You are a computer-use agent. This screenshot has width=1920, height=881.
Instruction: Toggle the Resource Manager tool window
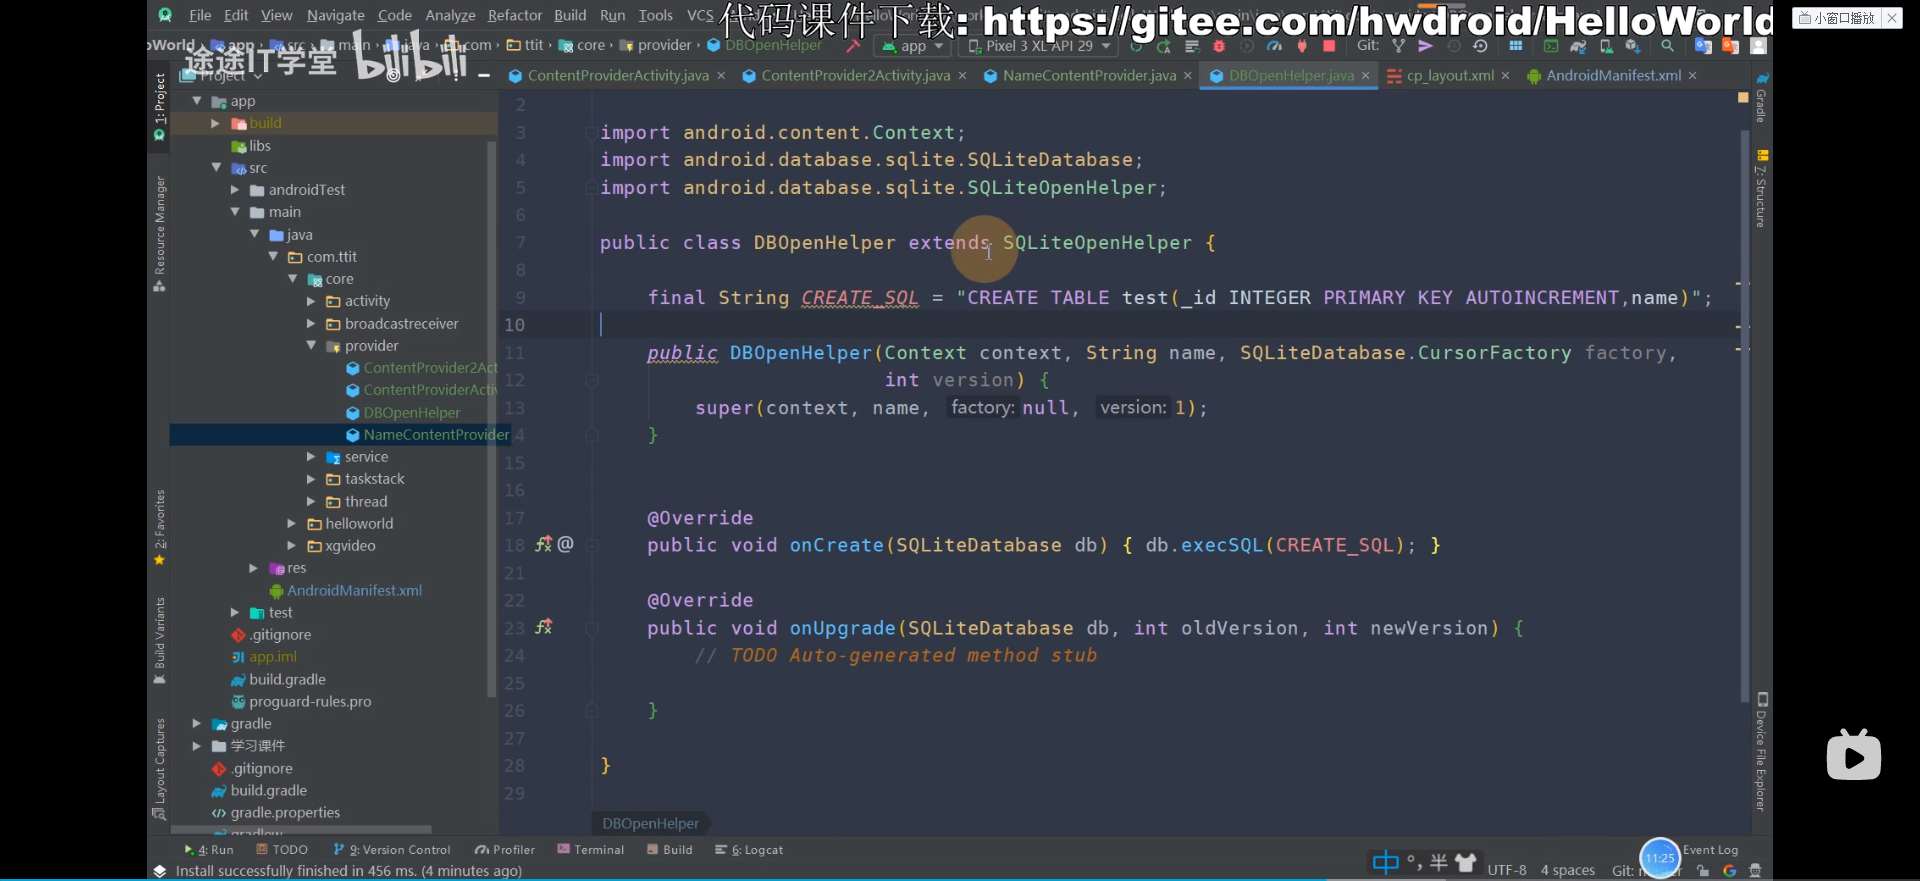(x=159, y=234)
